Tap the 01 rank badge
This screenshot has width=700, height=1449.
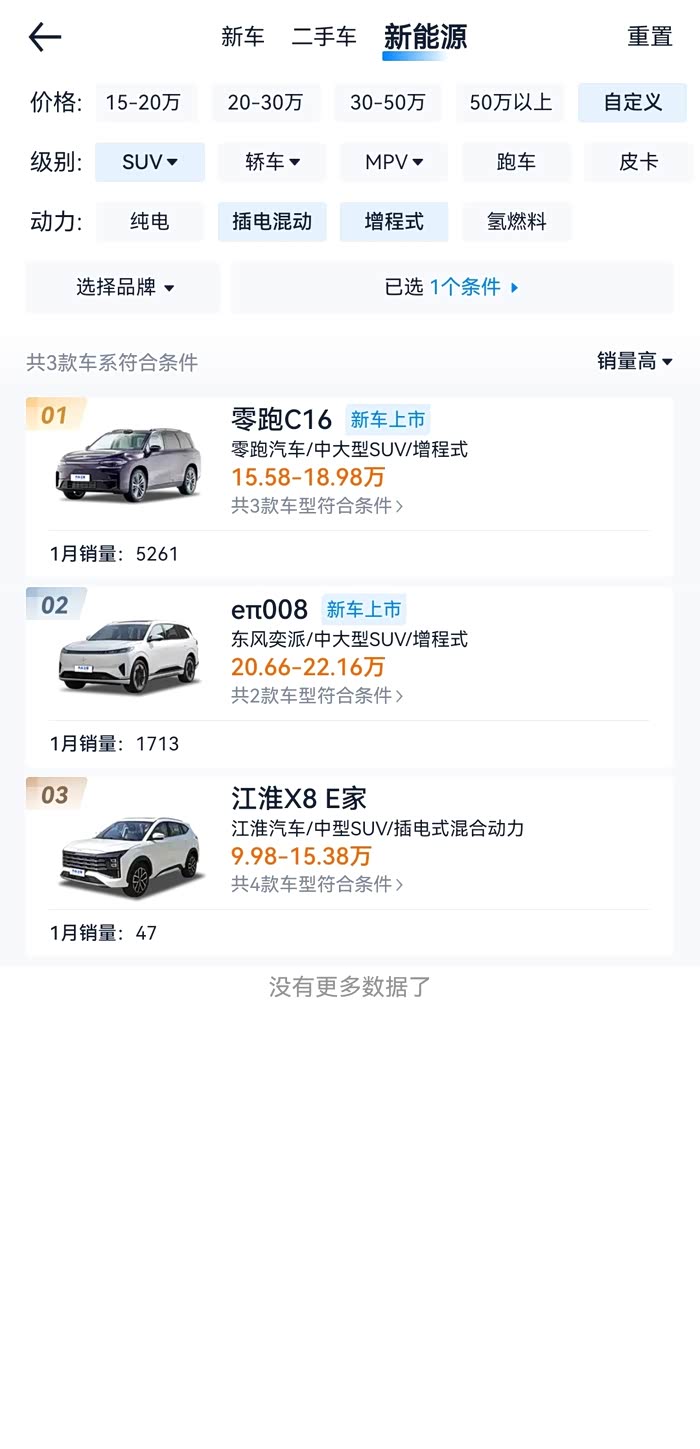(x=55, y=415)
